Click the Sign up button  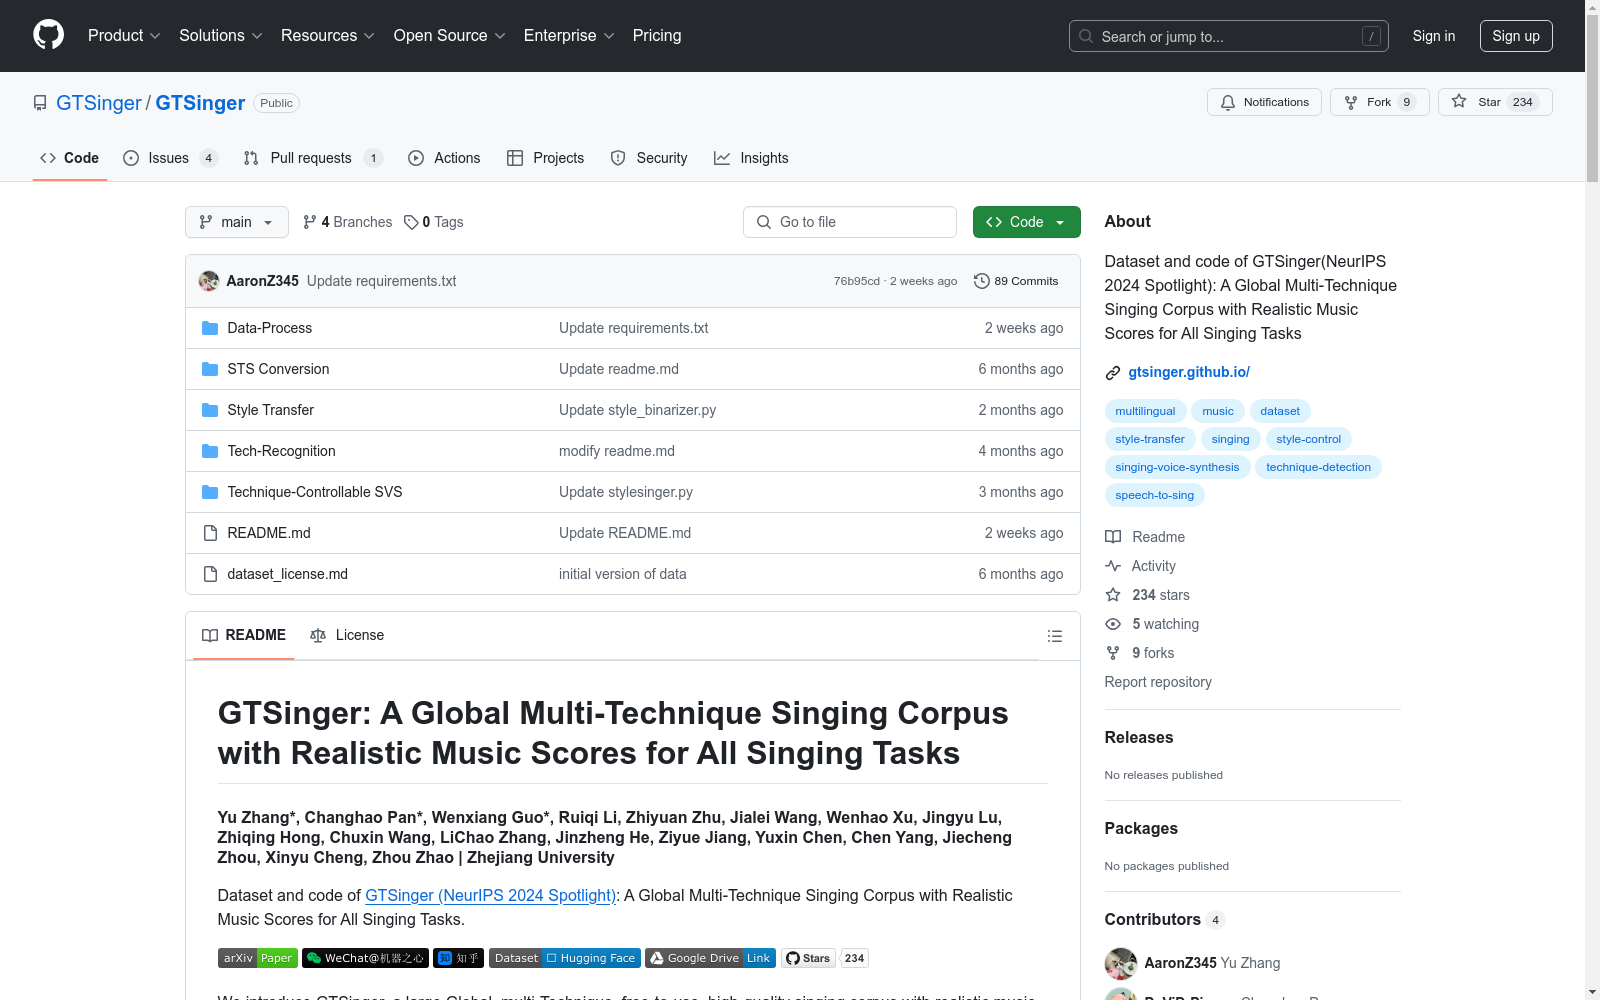pyautogui.click(x=1516, y=36)
